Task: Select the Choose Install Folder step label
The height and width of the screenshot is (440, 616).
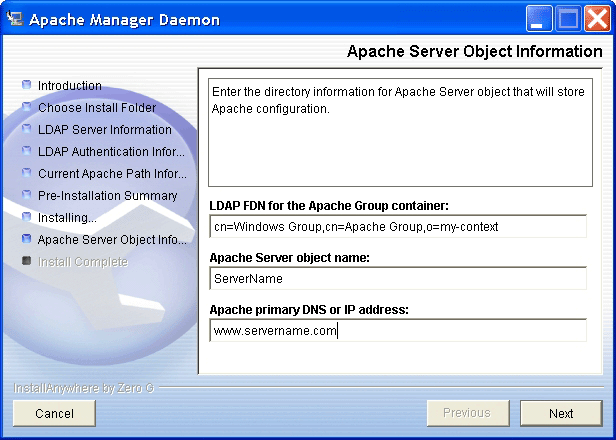Action: pyautogui.click(x=97, y=107)
